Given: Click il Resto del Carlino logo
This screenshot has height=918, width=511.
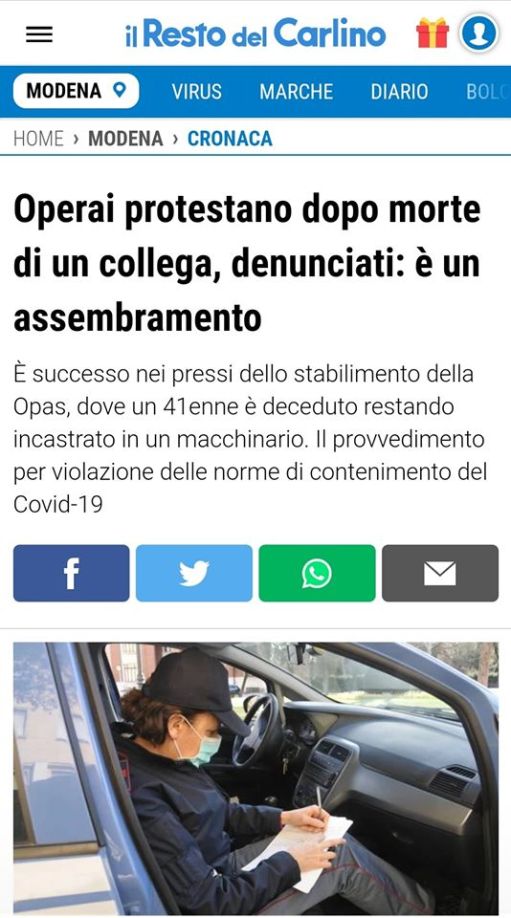Looking at the screenshot, I should [x=256, y=33].
